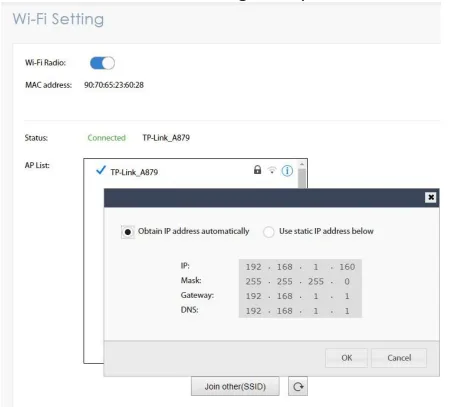454x407 pixels.
Task: Click the Gateway address field
Action: [x=300, y=296]
